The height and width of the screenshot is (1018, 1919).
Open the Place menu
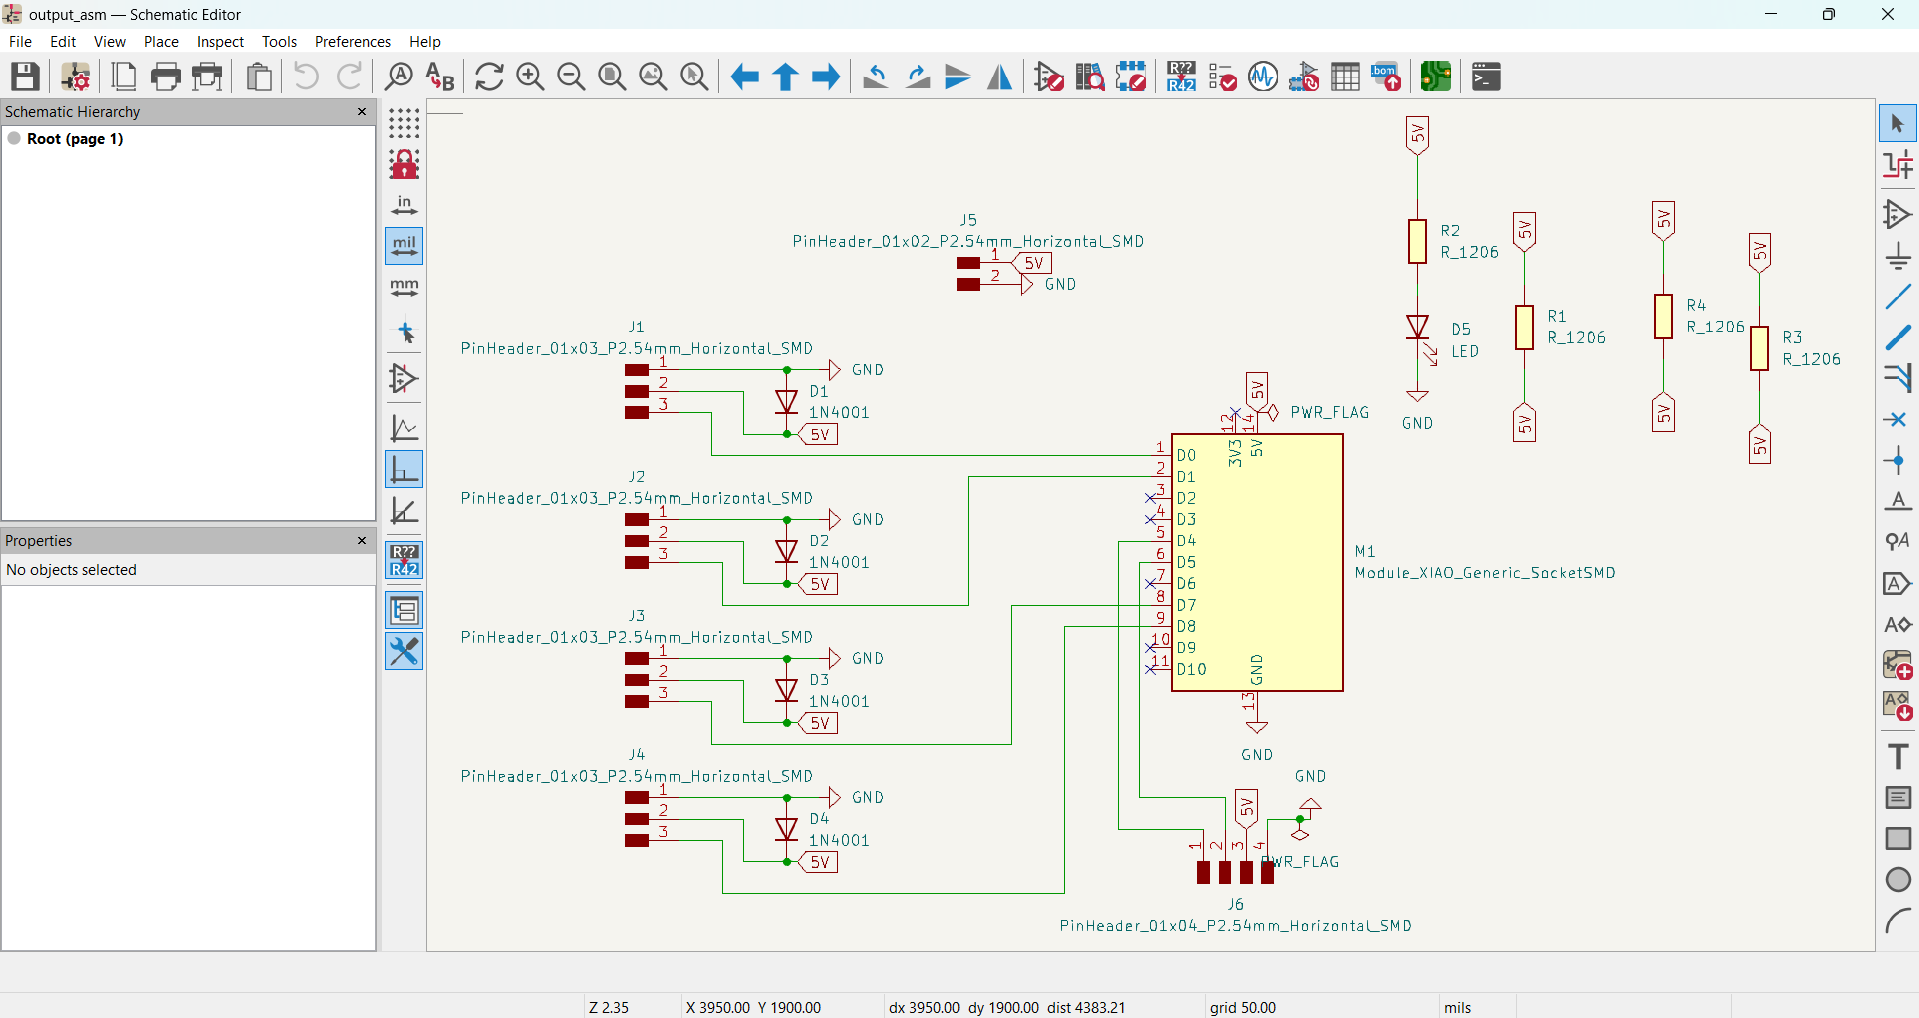[x=161, y=41]
